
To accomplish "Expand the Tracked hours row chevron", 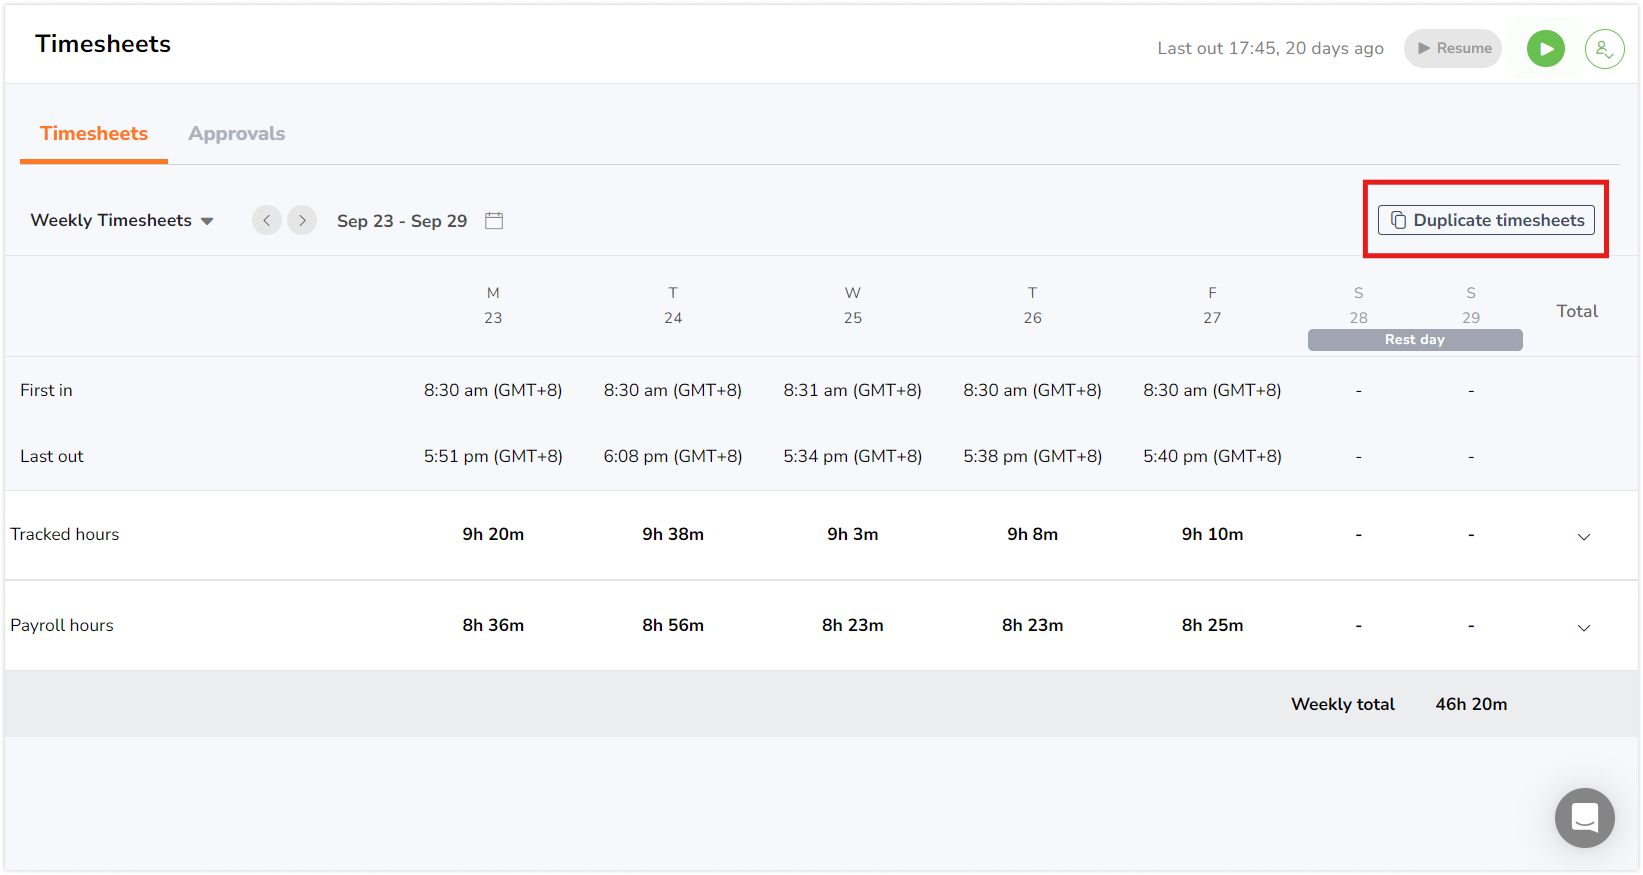I will (1584, 536).
